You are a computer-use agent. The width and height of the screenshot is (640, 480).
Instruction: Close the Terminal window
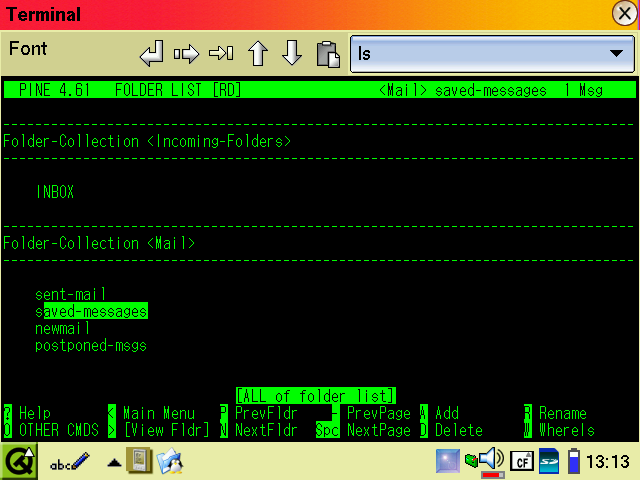pos(624,13)
